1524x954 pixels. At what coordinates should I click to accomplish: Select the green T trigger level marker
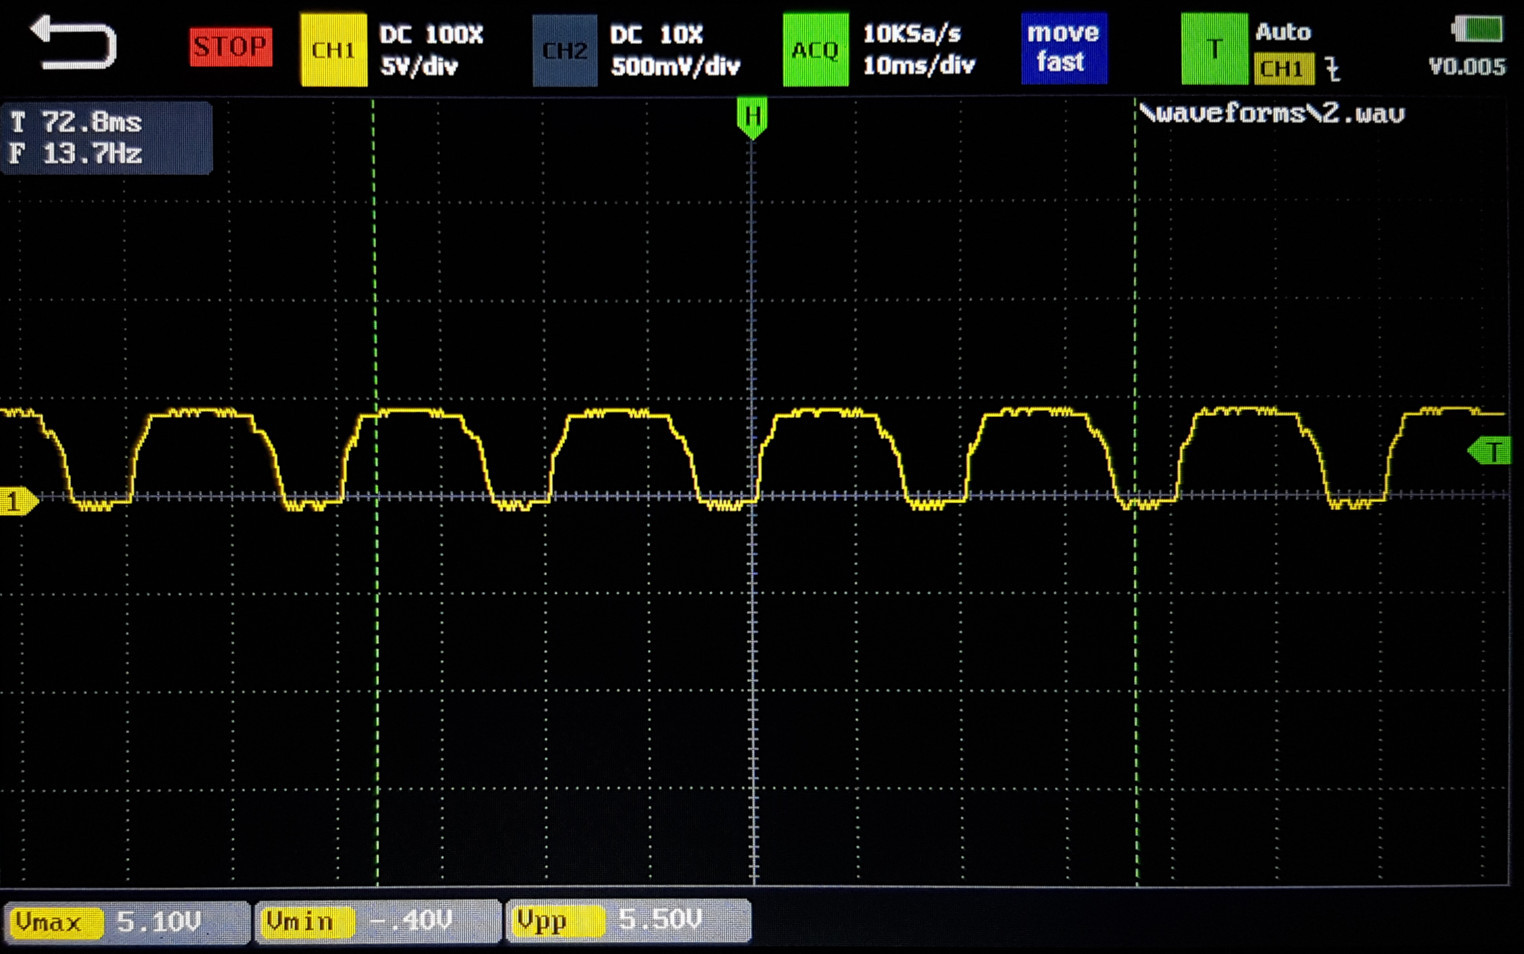coord(1490,451)
